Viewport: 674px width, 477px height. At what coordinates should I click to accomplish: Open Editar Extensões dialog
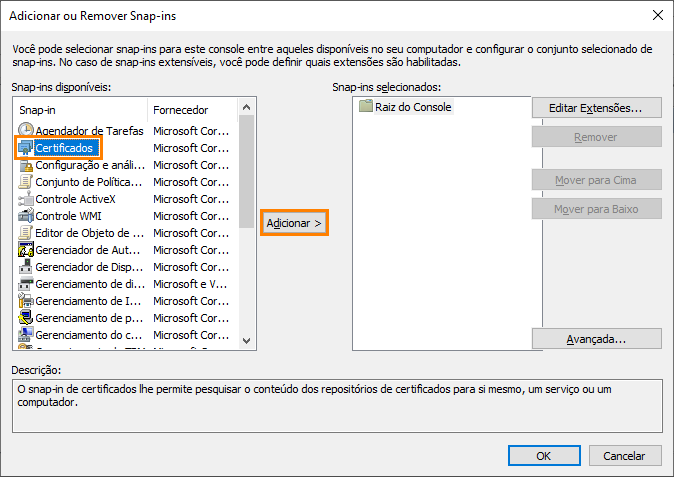tap(596, 108)
